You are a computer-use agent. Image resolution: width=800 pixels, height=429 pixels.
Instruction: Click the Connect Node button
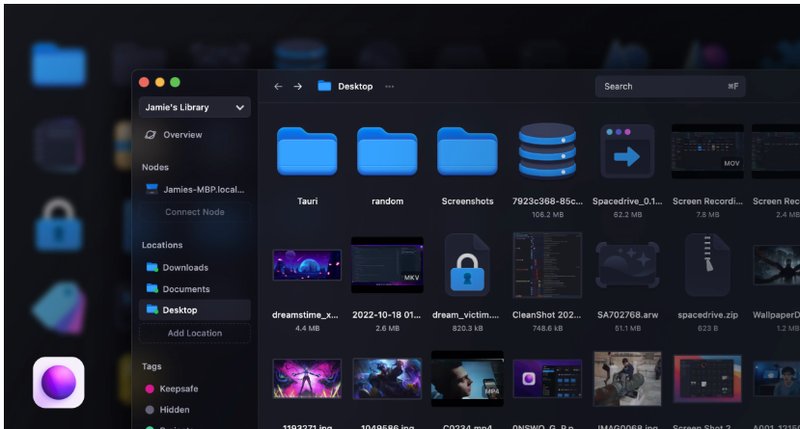194,212
